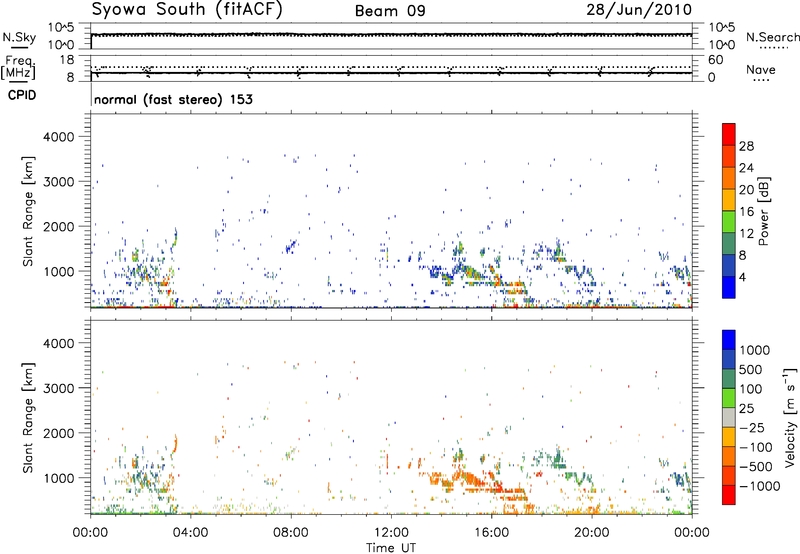The image size is (800, 554).
Task: Pick the Power swatch between 16 and 20
Action: click(729, 200)
